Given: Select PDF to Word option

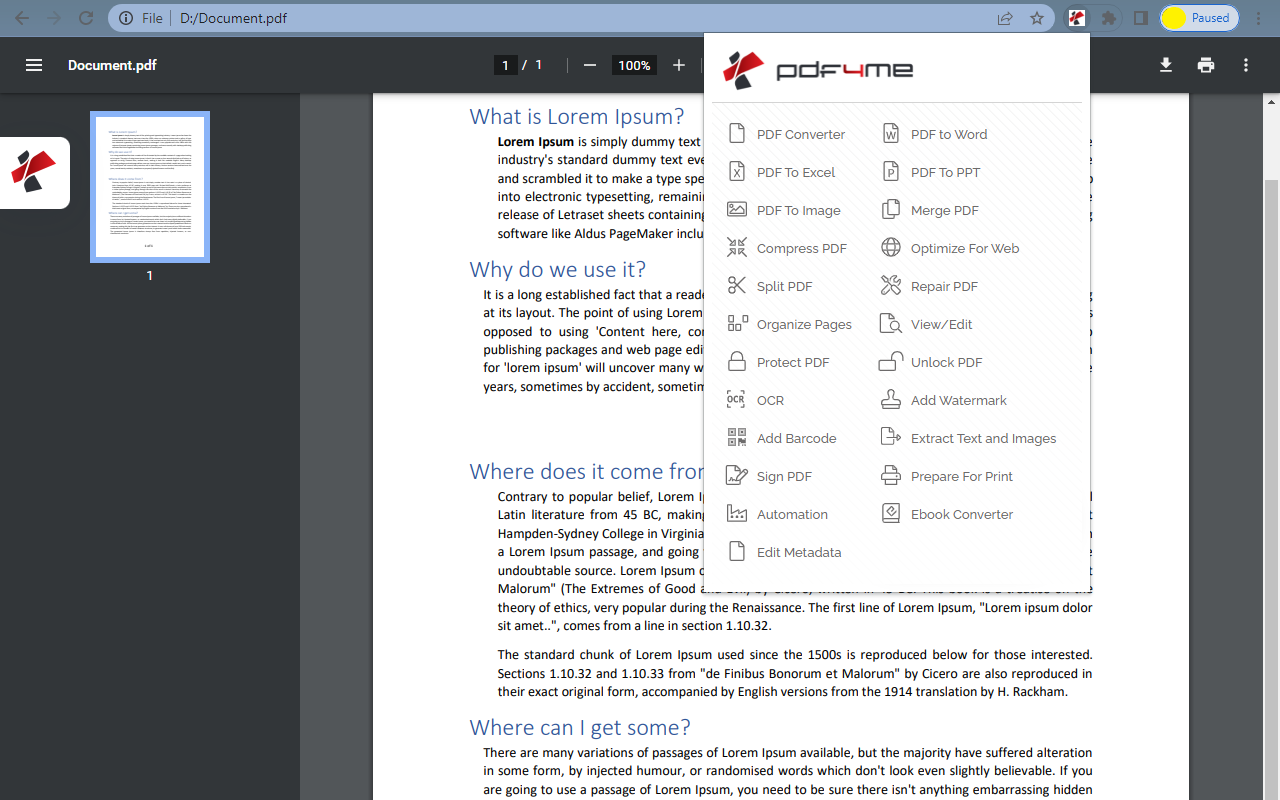Looking at the screenshot, I should click(x=934, y=134).
